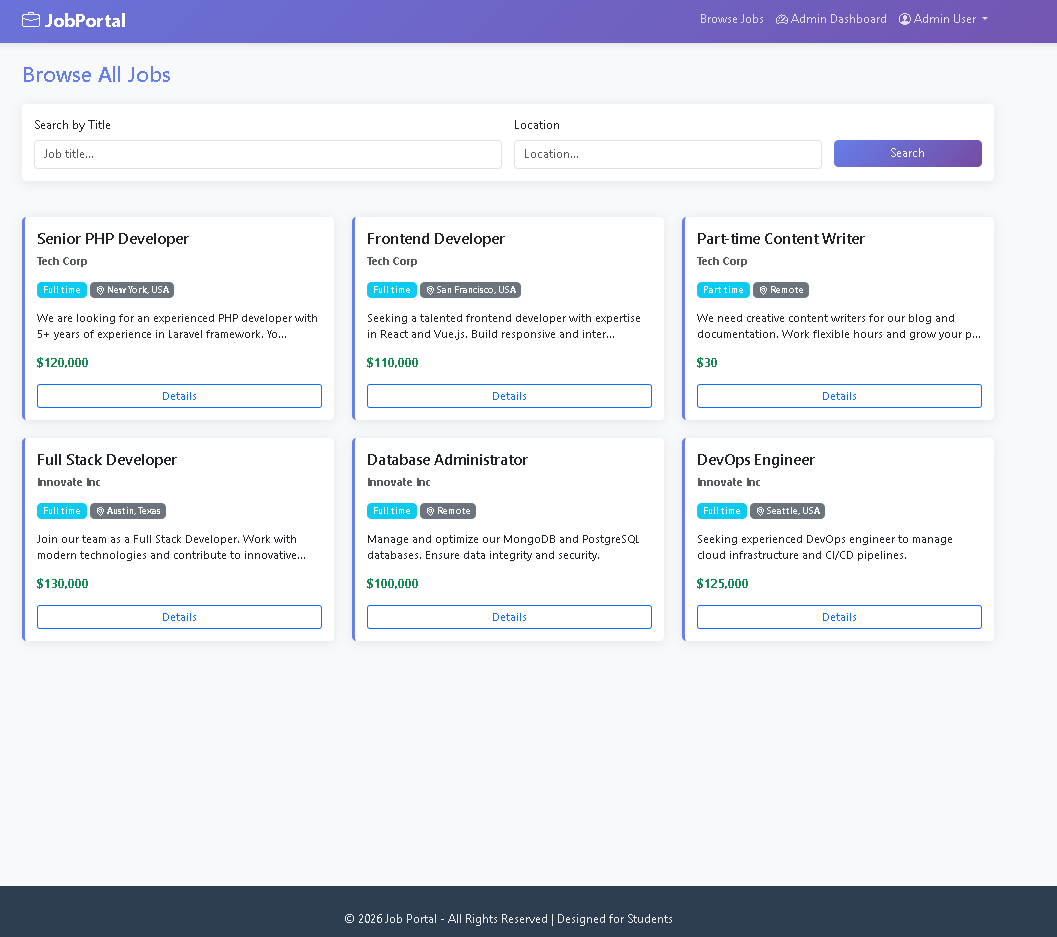This screenshot has height=937, width=1057.
Task: Go to the JobPortal home brand link
Action: click(x=73, y=20)
